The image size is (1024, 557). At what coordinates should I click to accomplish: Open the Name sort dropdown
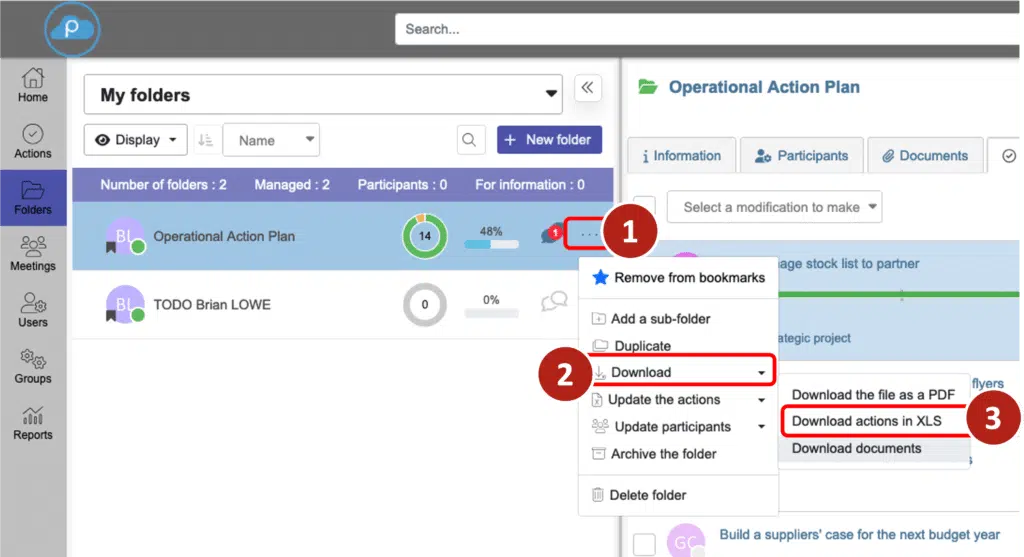(271, 141)
